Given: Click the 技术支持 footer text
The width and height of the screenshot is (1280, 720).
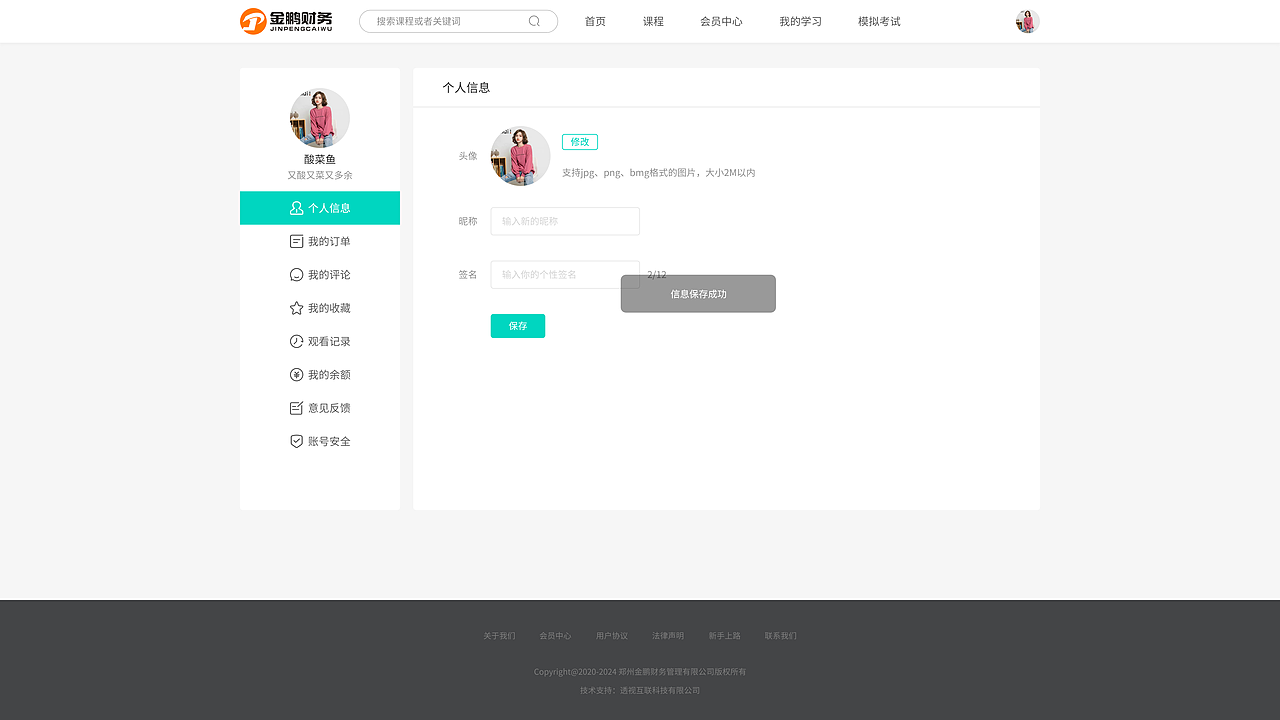Looking at the screenshot, I should point(640,690).
